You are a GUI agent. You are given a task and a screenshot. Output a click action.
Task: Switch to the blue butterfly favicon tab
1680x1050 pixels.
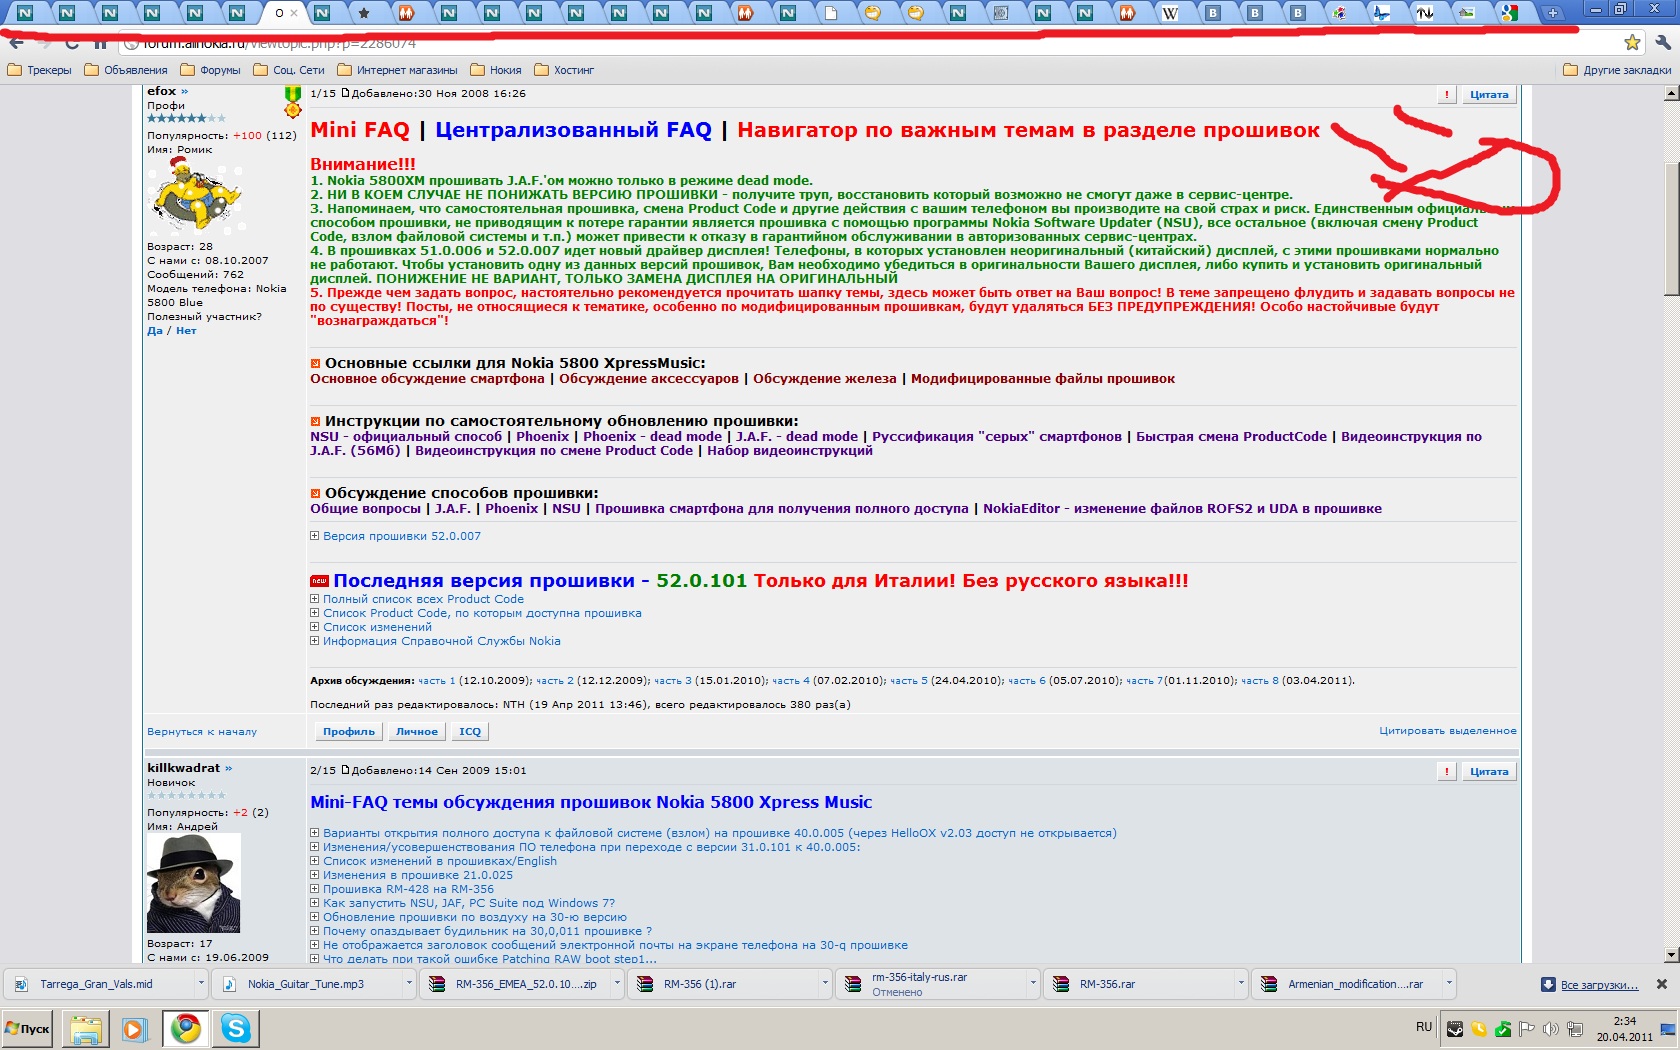coord(1382,13)
